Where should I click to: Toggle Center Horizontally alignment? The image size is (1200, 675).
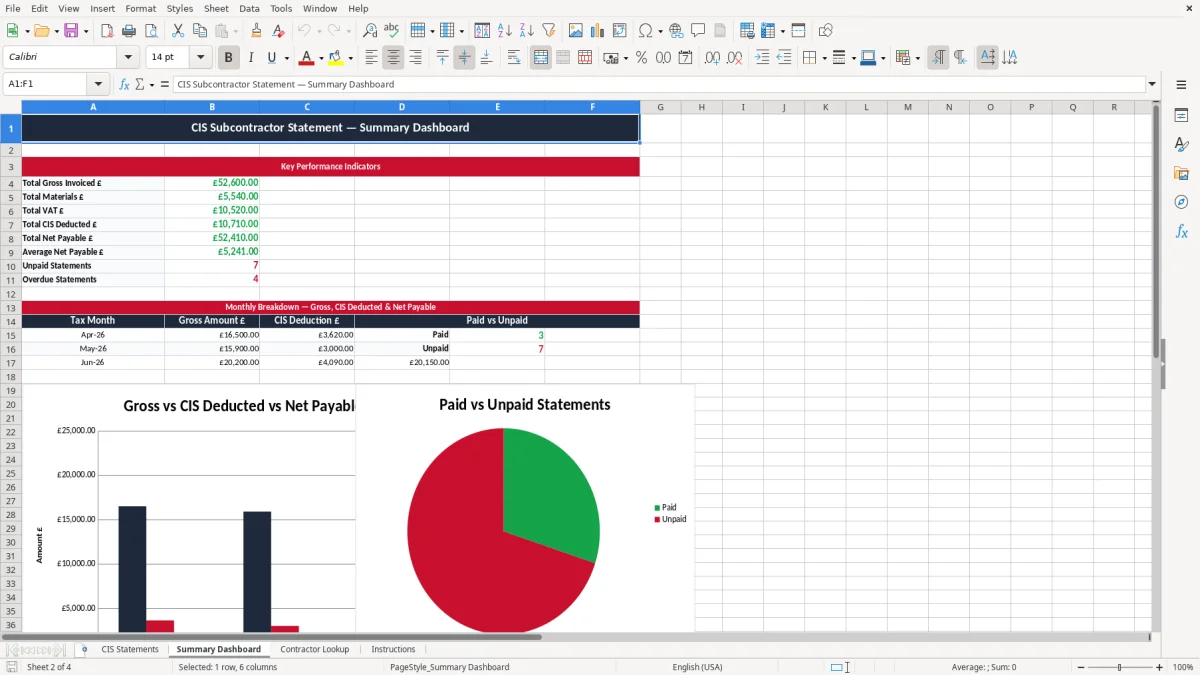(x=393, y=58)
